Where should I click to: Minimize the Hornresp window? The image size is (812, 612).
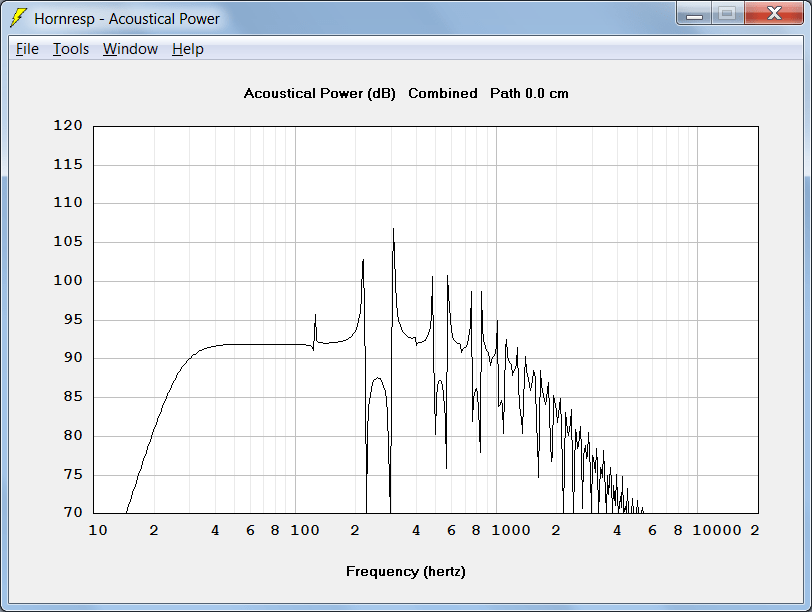(x=694, y=13)
